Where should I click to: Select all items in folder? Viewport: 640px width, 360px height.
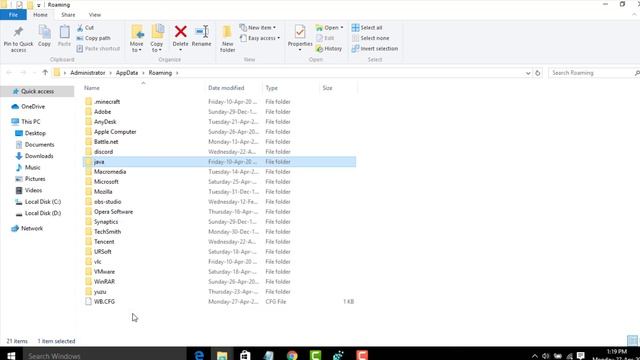367,28
